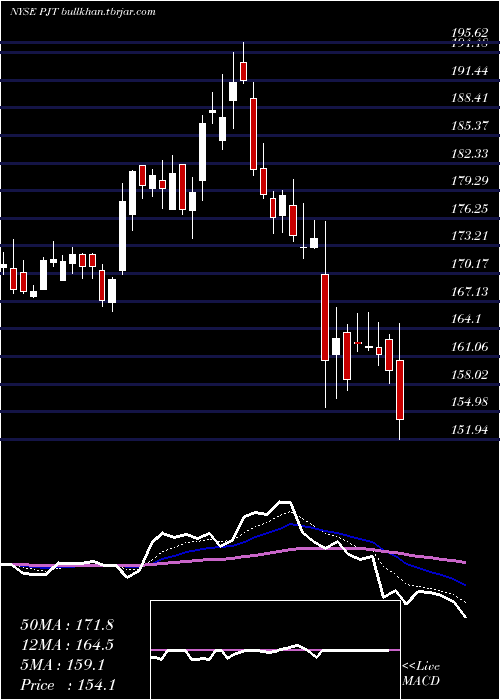This screenshot has width=500, height=700.
Task: Click the 176.25 price level label
Action: point(470,208)
